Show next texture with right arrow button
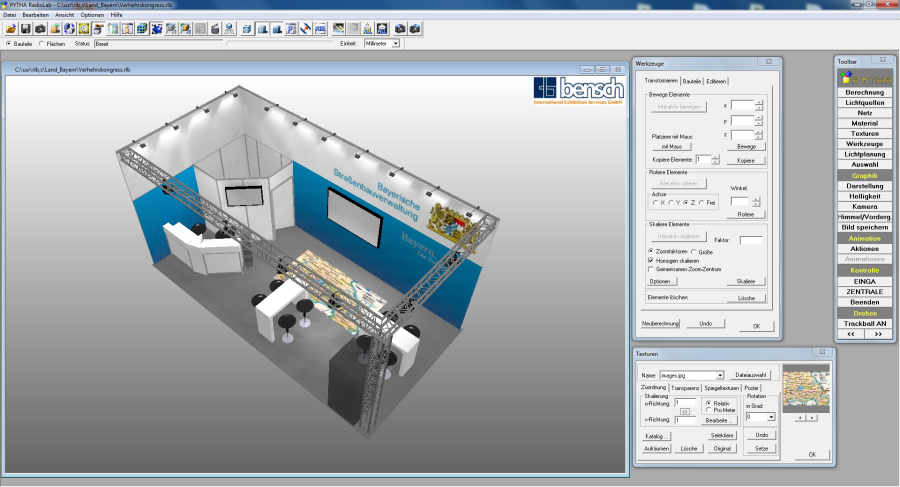Viewport: 900px width, 487px height. point(812,417)
